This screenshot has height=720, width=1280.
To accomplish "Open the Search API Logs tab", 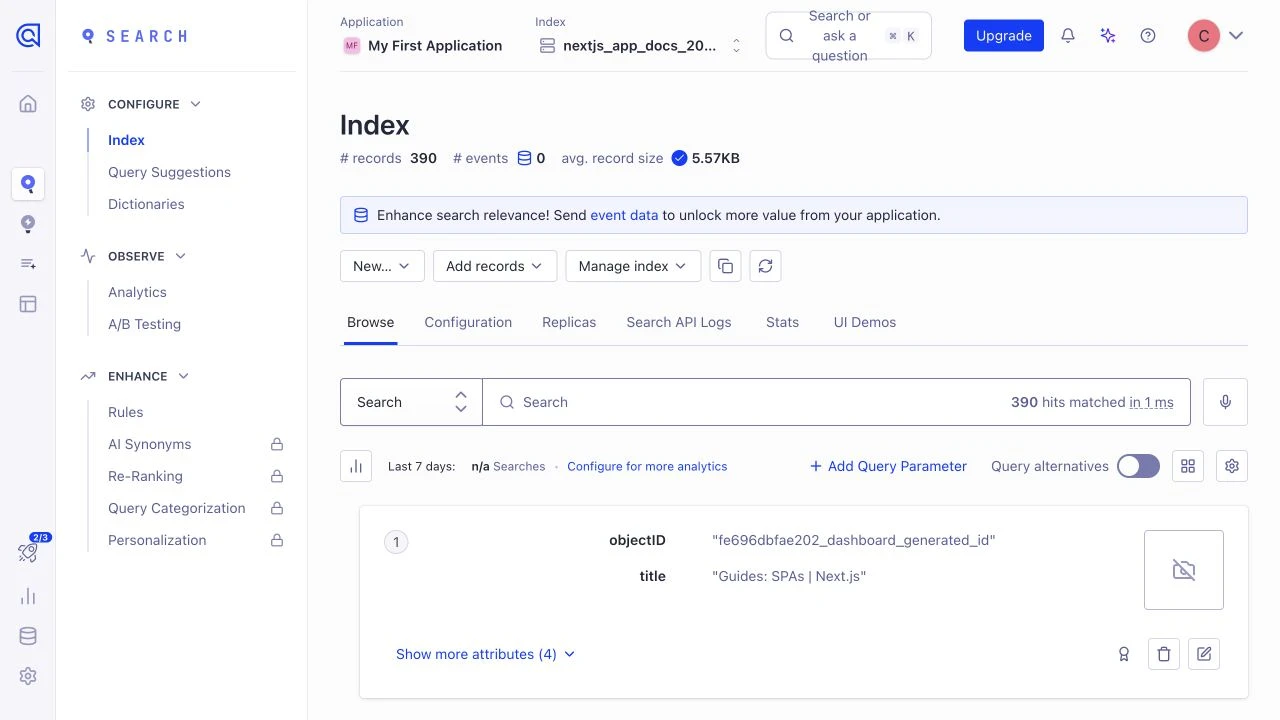I will click(679, 322).
